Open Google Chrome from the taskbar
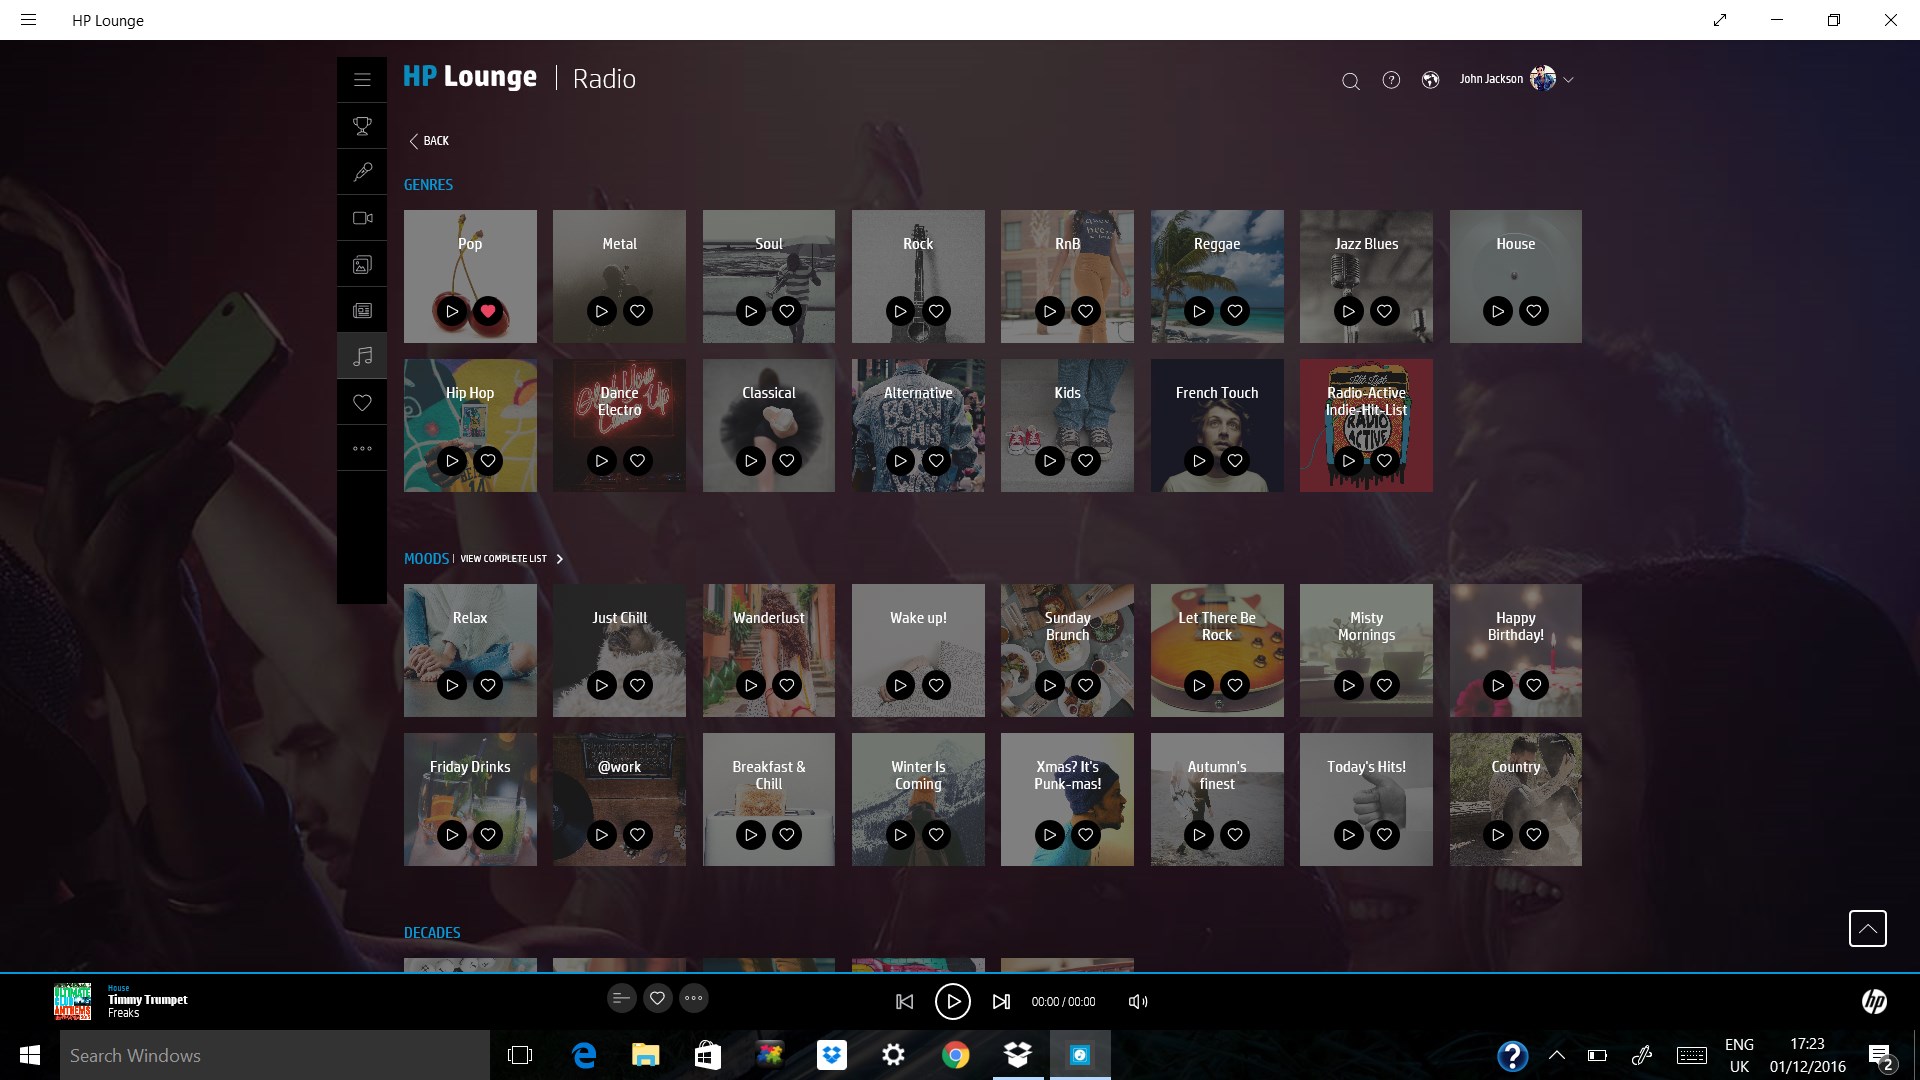Screen dimensions: 1920x1080 pyautogui.click(x=955, y=1055)
